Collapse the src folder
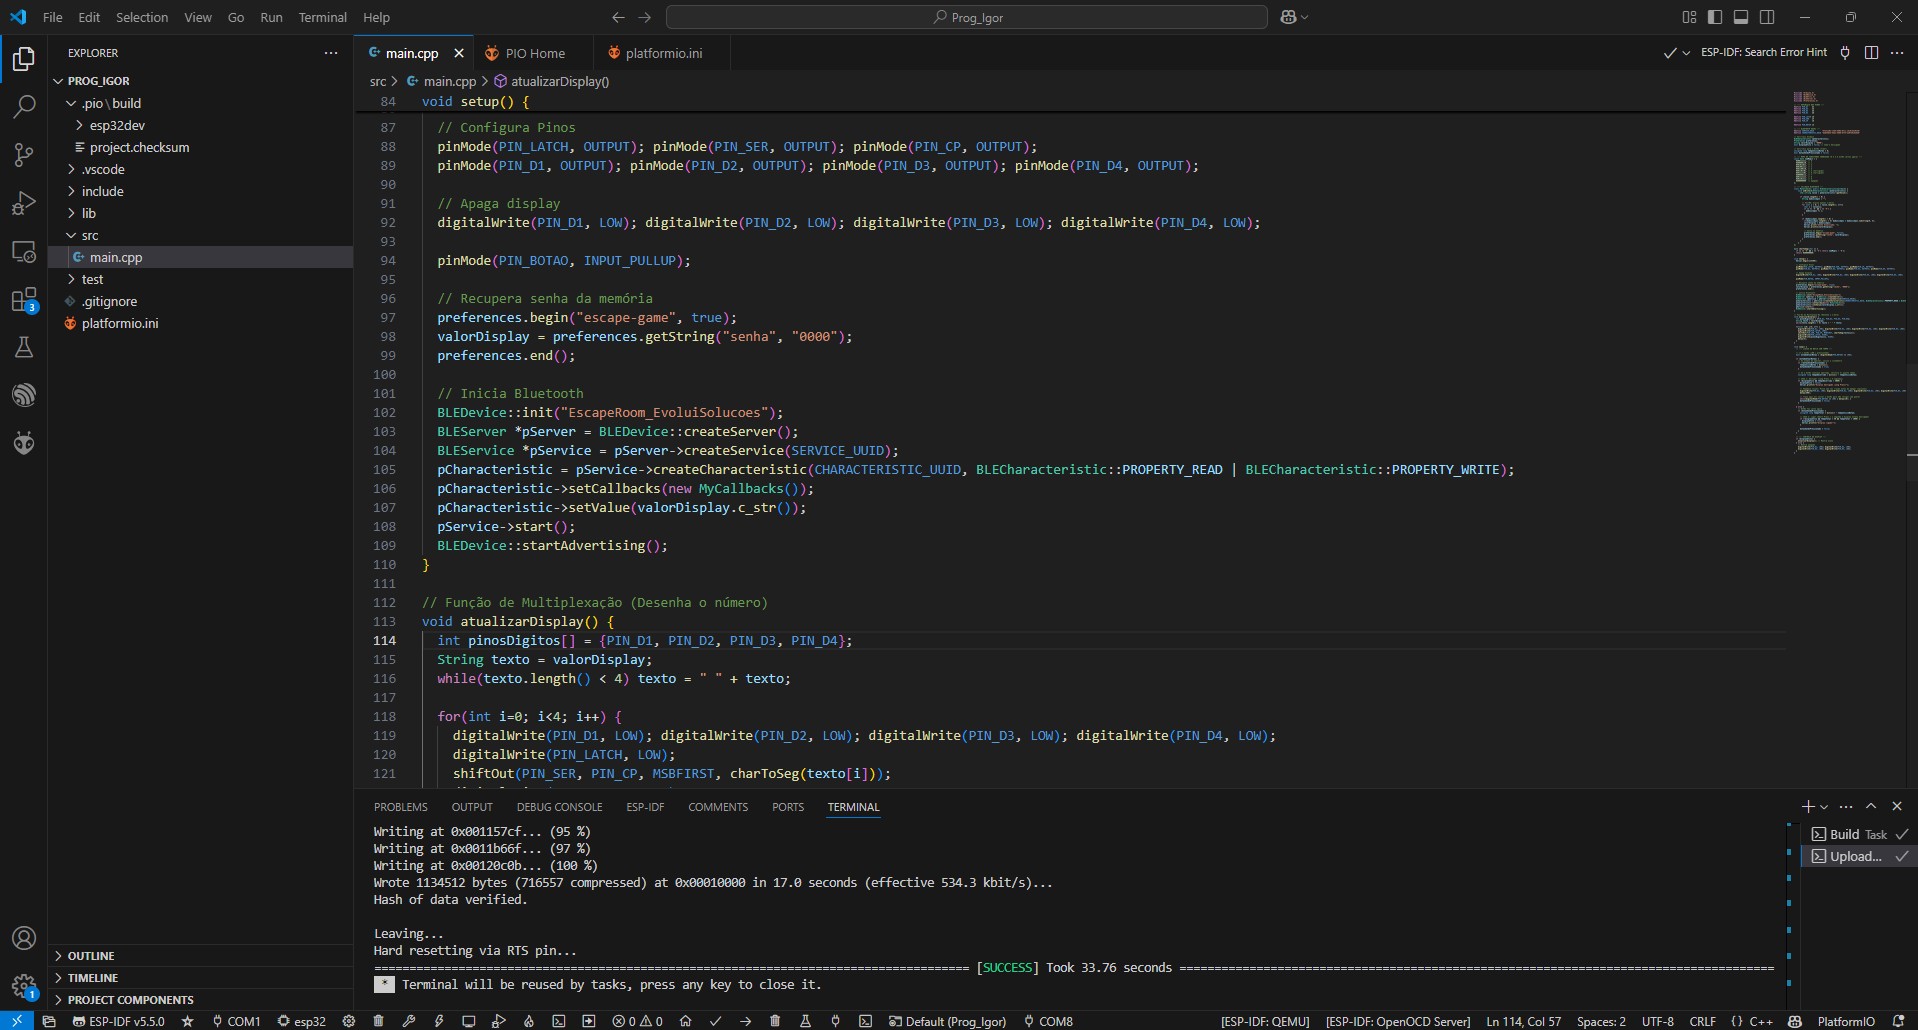1918x1030 pixels. click(200, 235)
